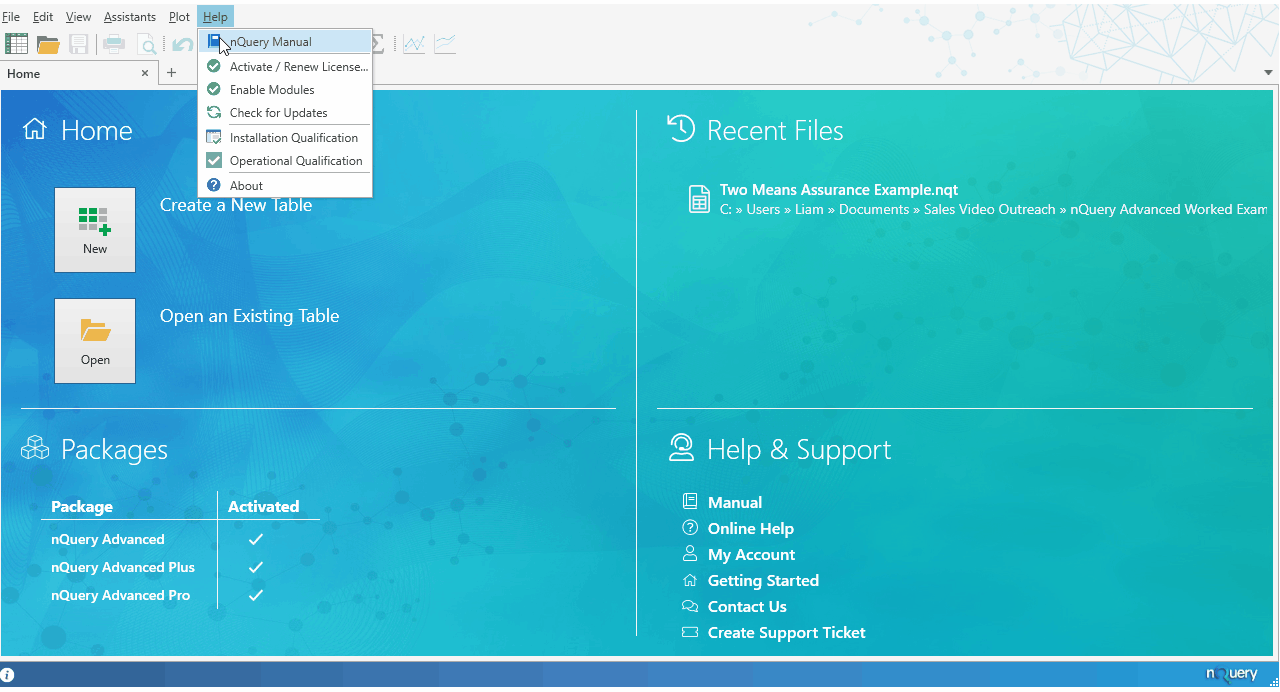This screenshot has height=692, width=1280.
Task: Click the "Open an Existing Table" text
Action: pyautogui.click(x=250, y=316)
